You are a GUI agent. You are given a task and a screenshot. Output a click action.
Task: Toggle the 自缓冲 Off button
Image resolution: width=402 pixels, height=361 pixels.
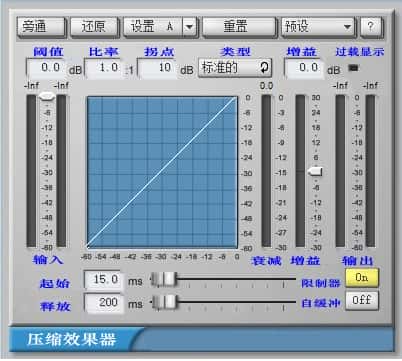coord(362,301)
